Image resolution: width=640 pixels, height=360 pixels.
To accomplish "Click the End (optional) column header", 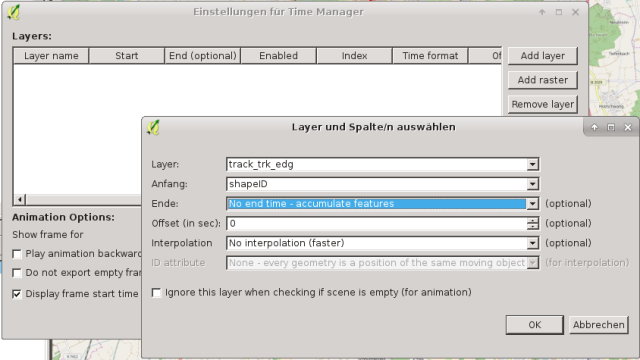I will click(203, 56).
